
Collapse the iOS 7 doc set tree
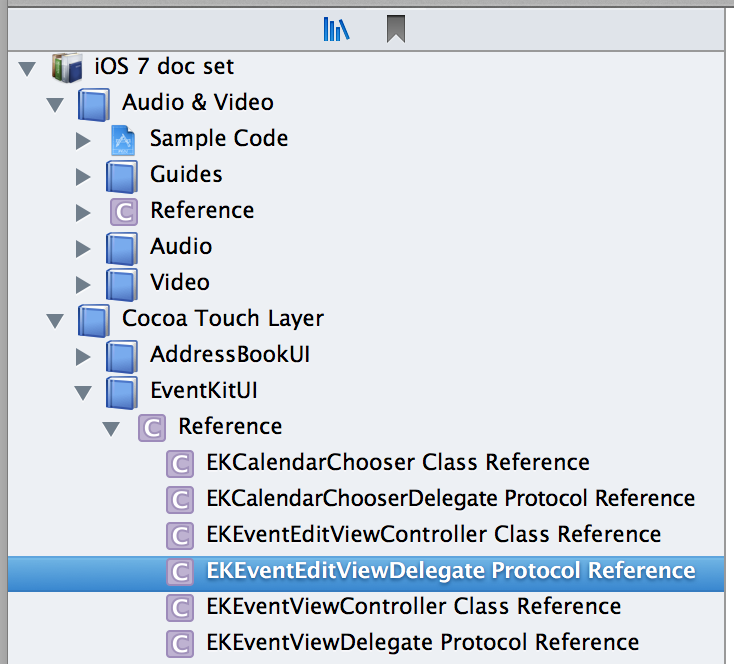pos(27,68)
